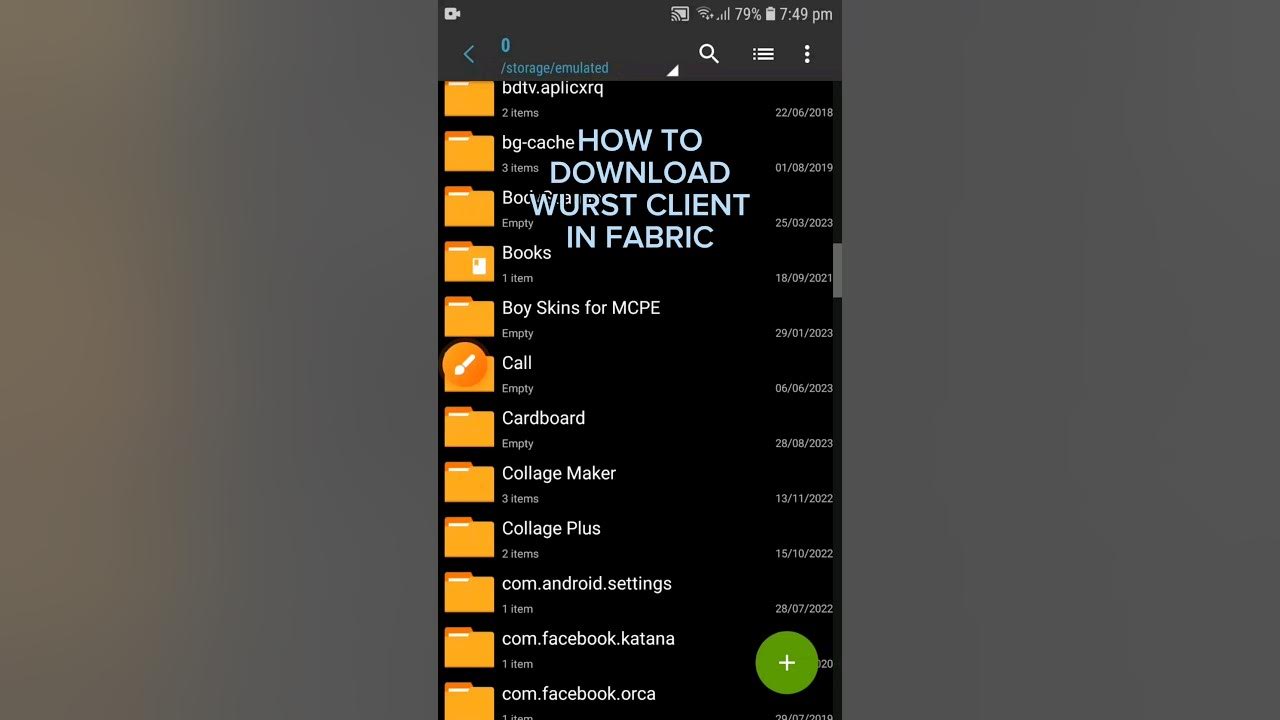Open com.facebook.orca folder icon

[469, 701]
